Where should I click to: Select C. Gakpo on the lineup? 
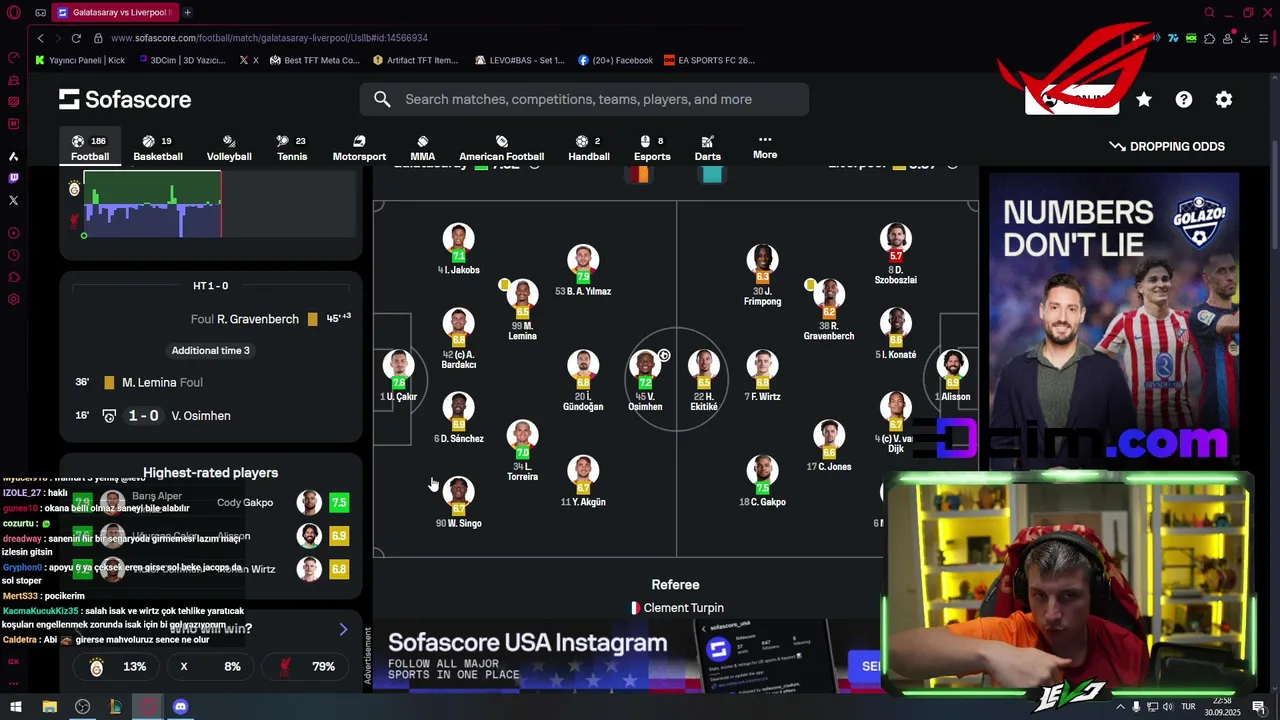[762, 481]
